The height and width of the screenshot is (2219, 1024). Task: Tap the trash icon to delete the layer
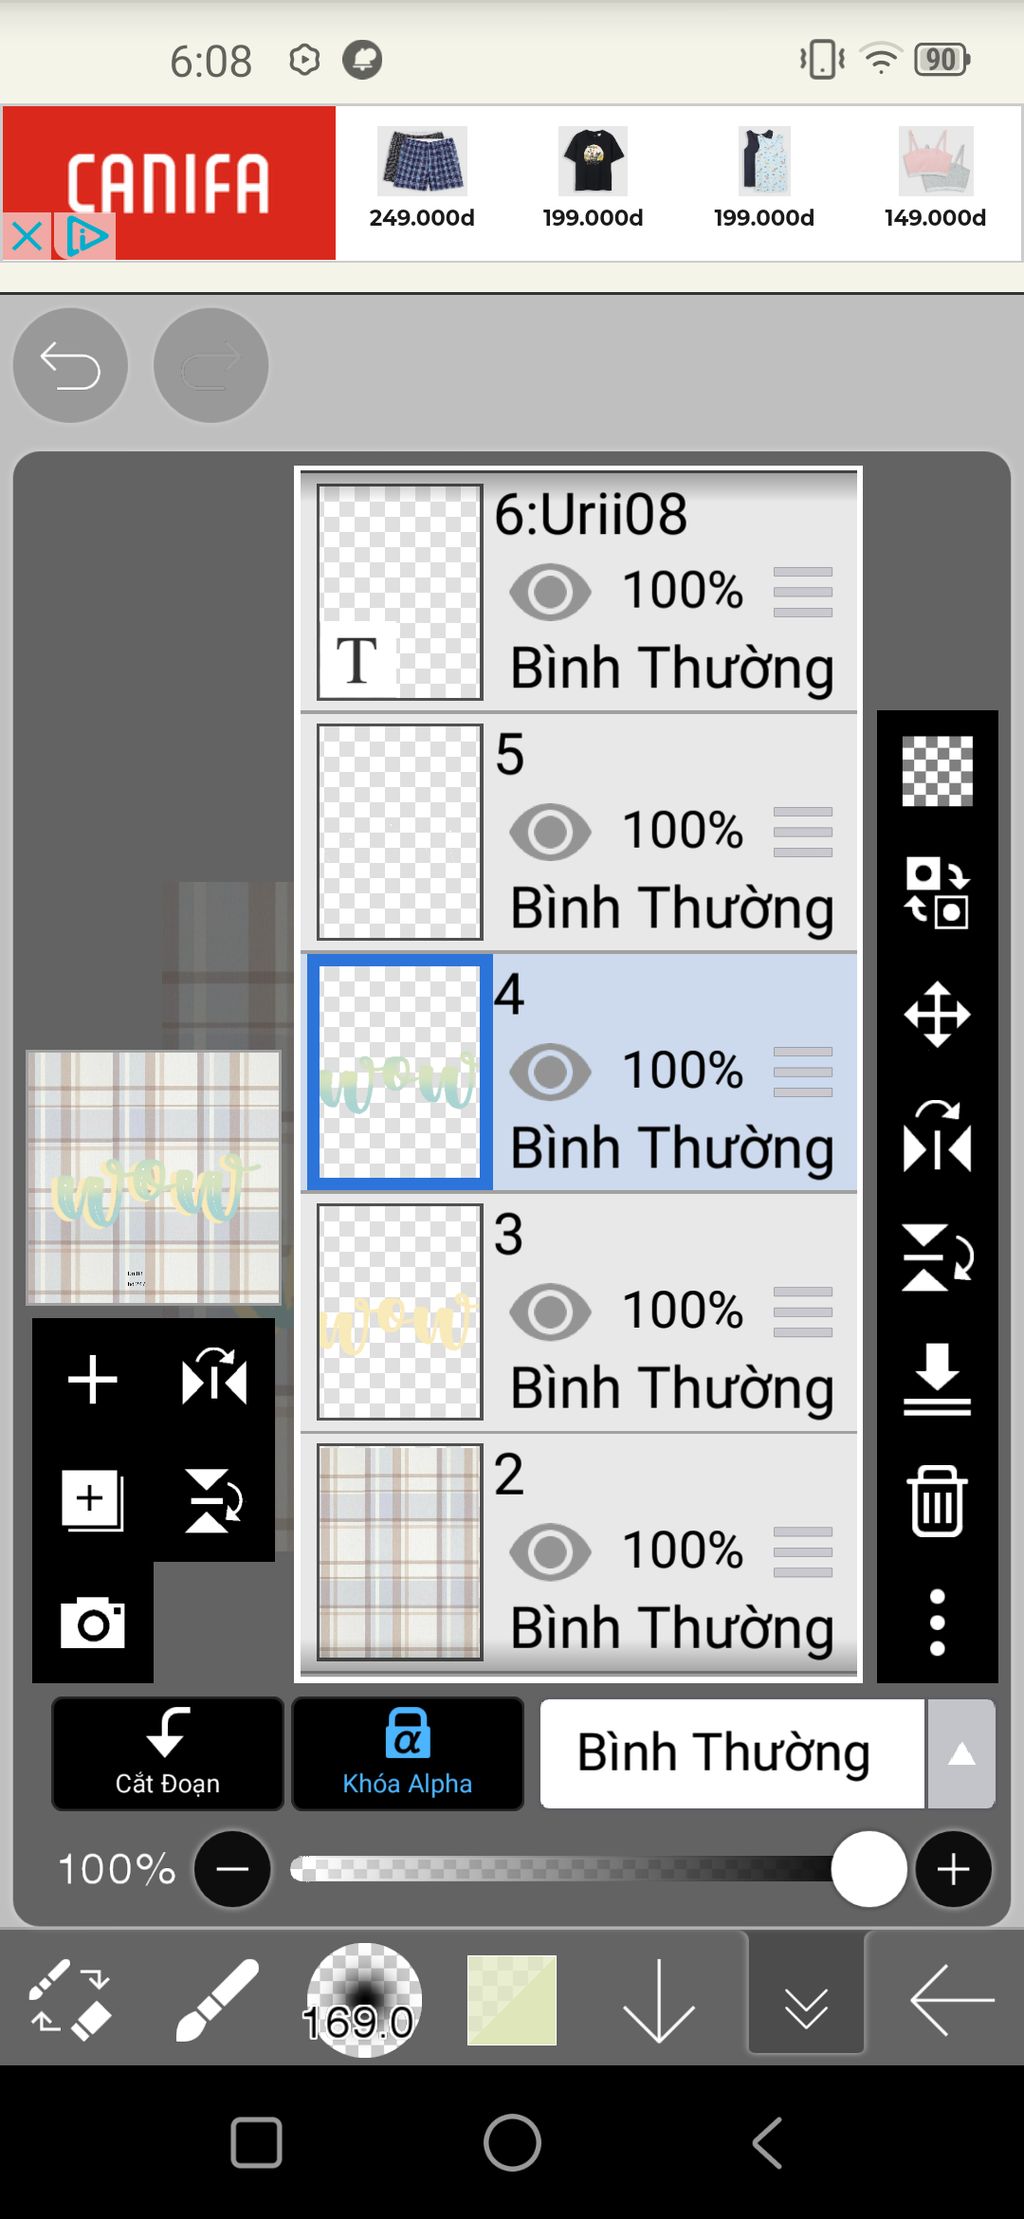point(937,1500)
